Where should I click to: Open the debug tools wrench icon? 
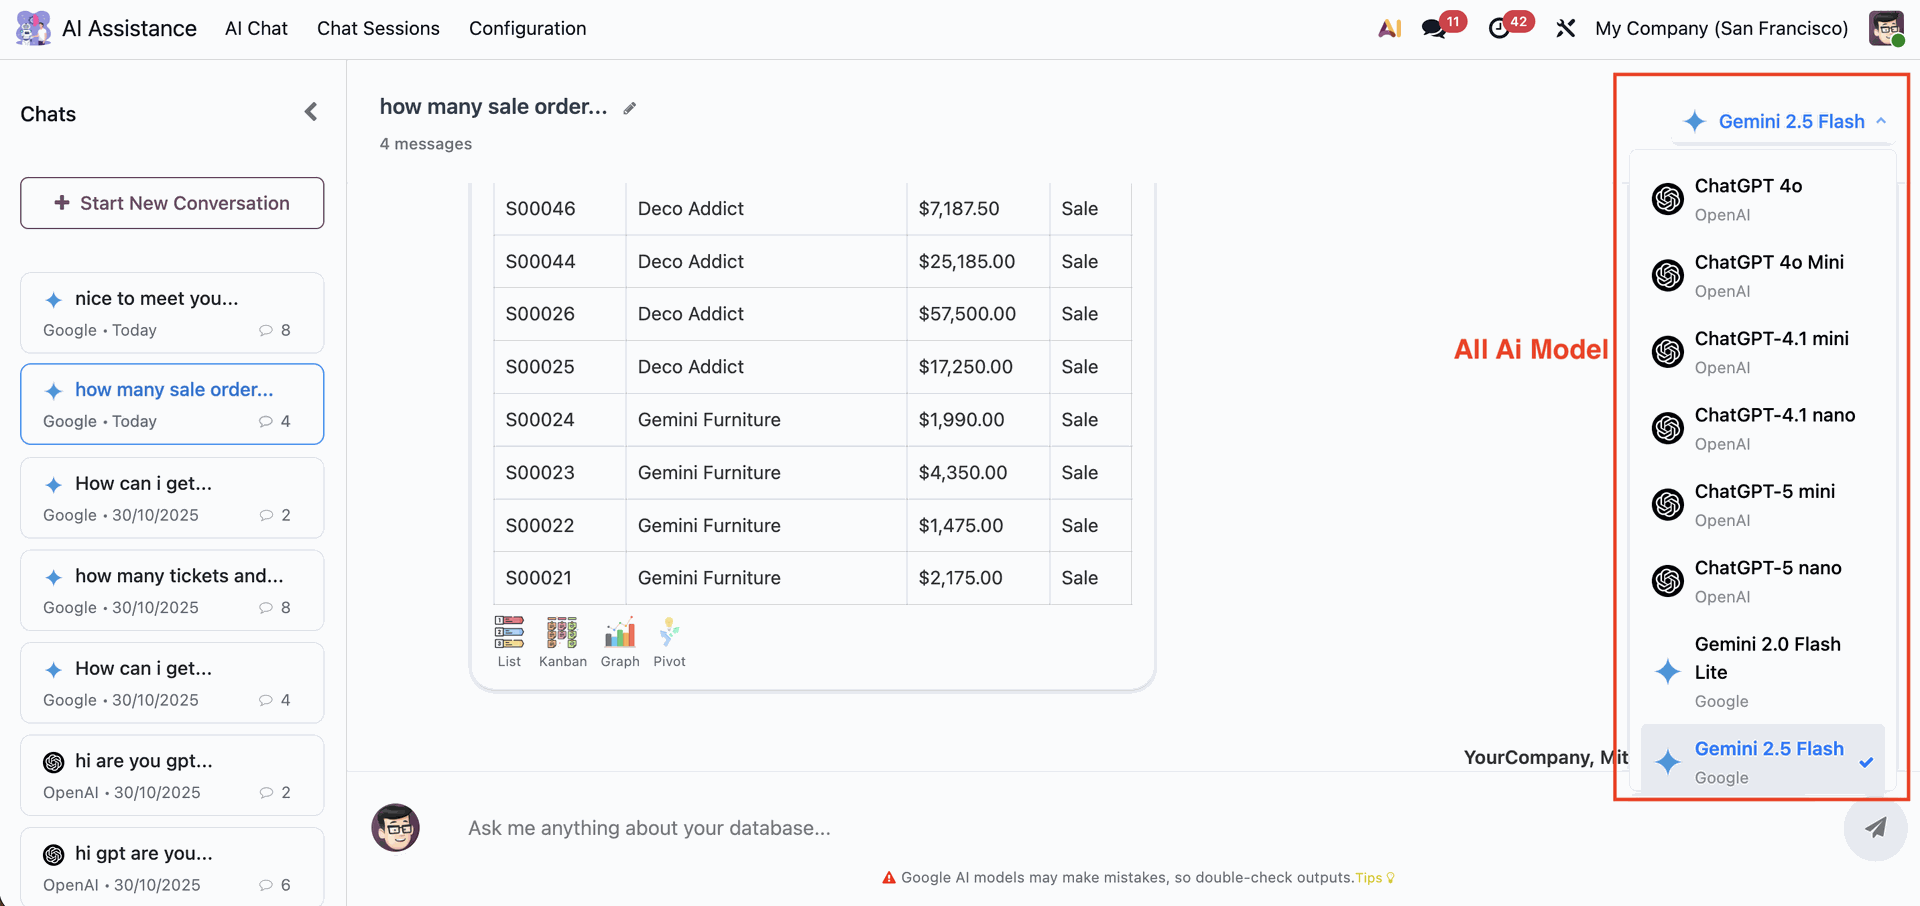pos(1566,28)
